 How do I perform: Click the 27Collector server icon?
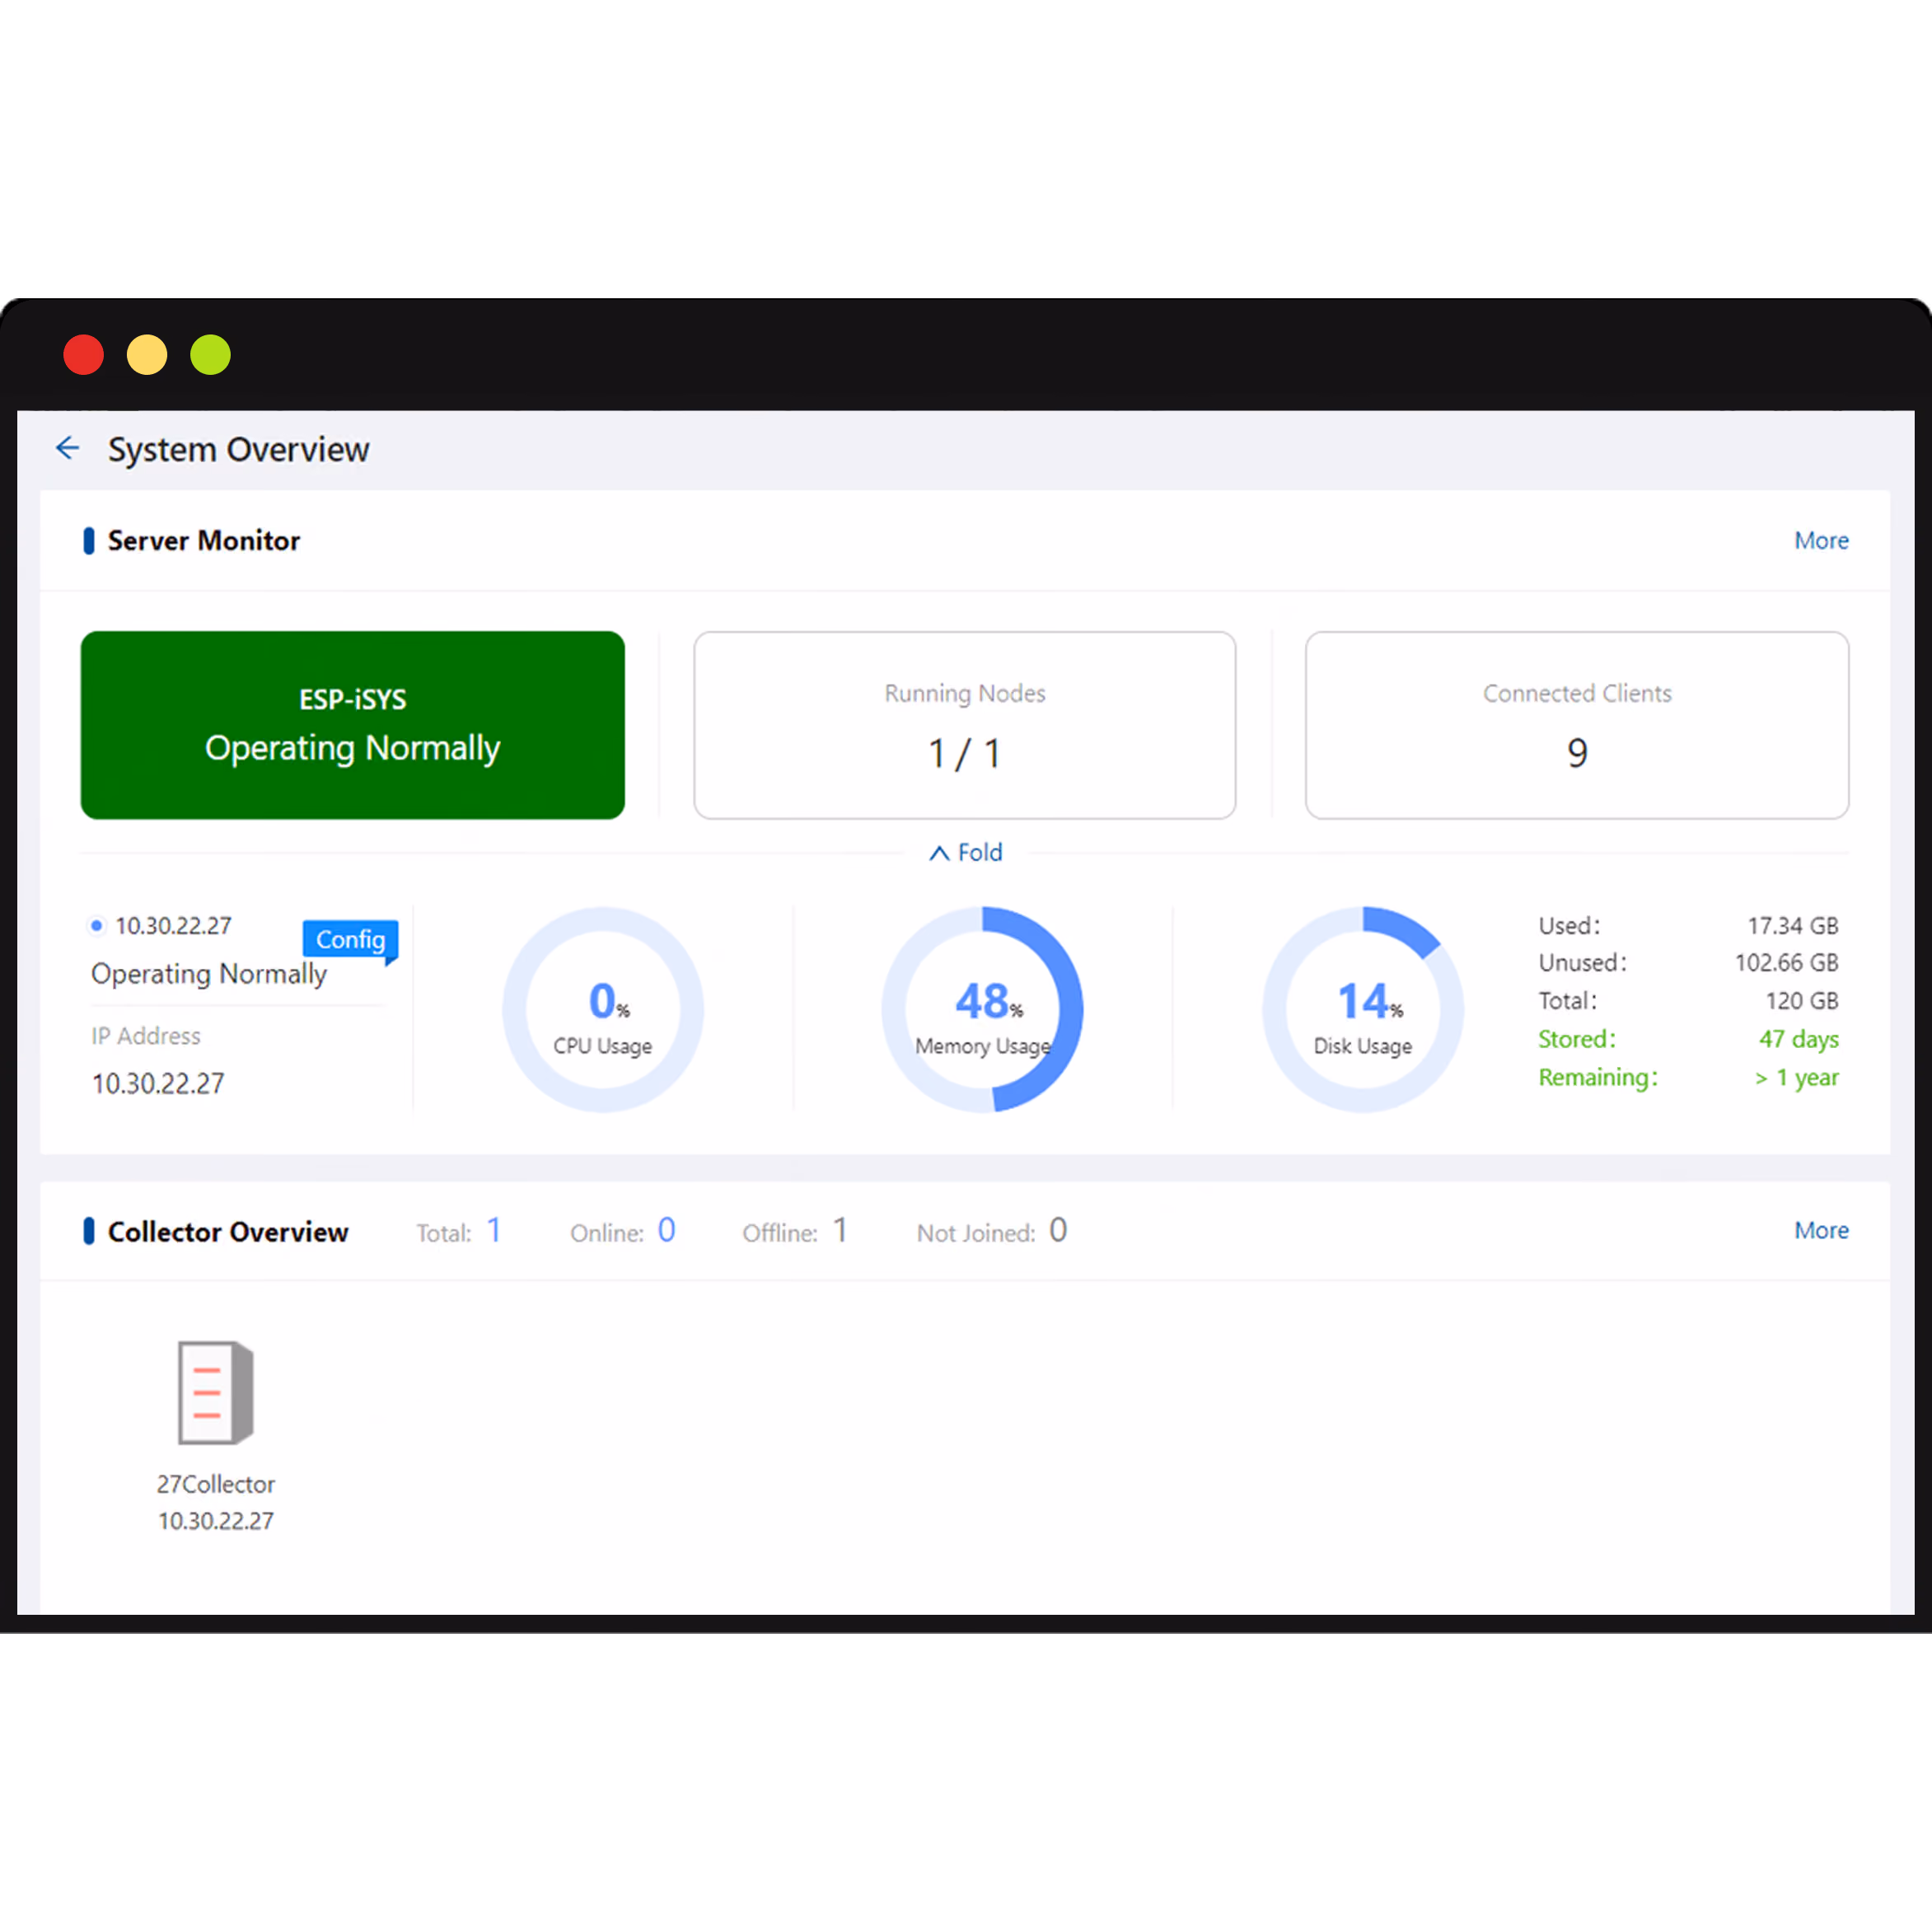[215, 1392]
